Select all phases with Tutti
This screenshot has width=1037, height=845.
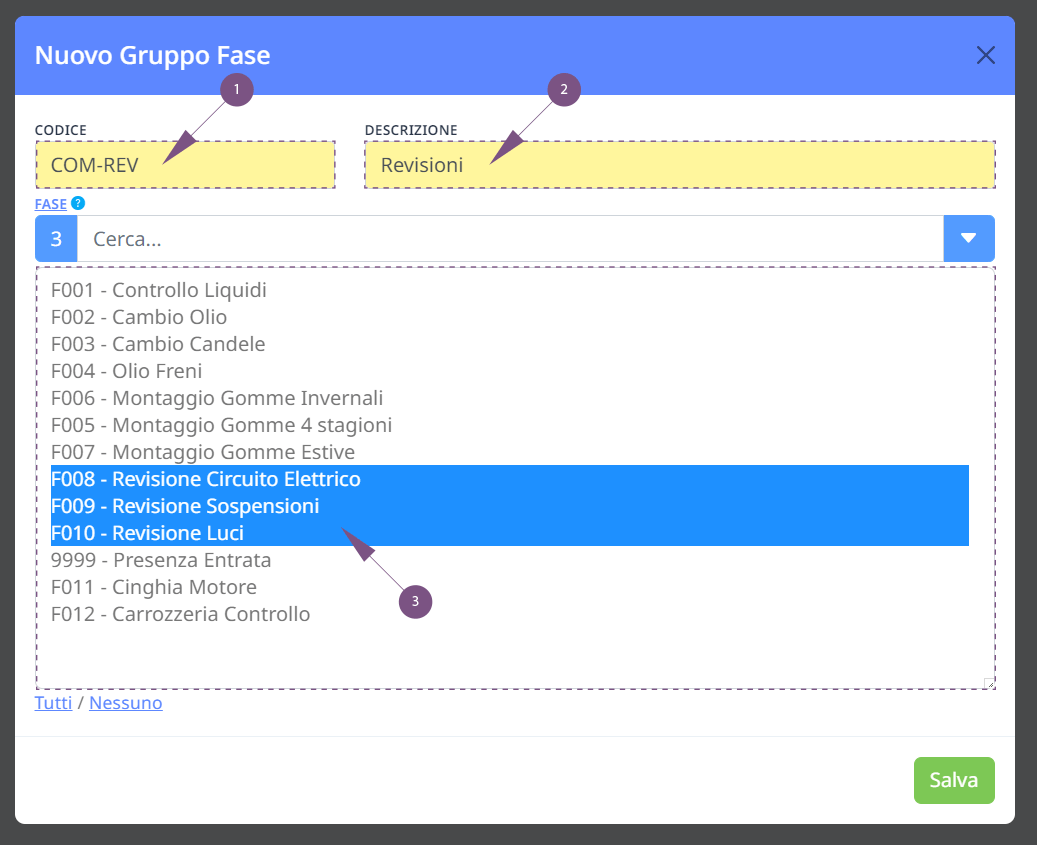(x=54, y=702)
